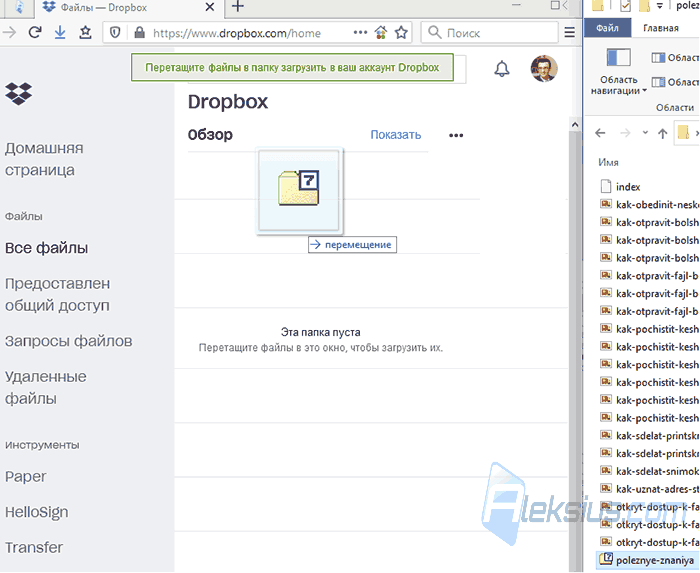Screen dimensions: 700x573
Task: Open the account avatar menu
Action: point(544,69)
